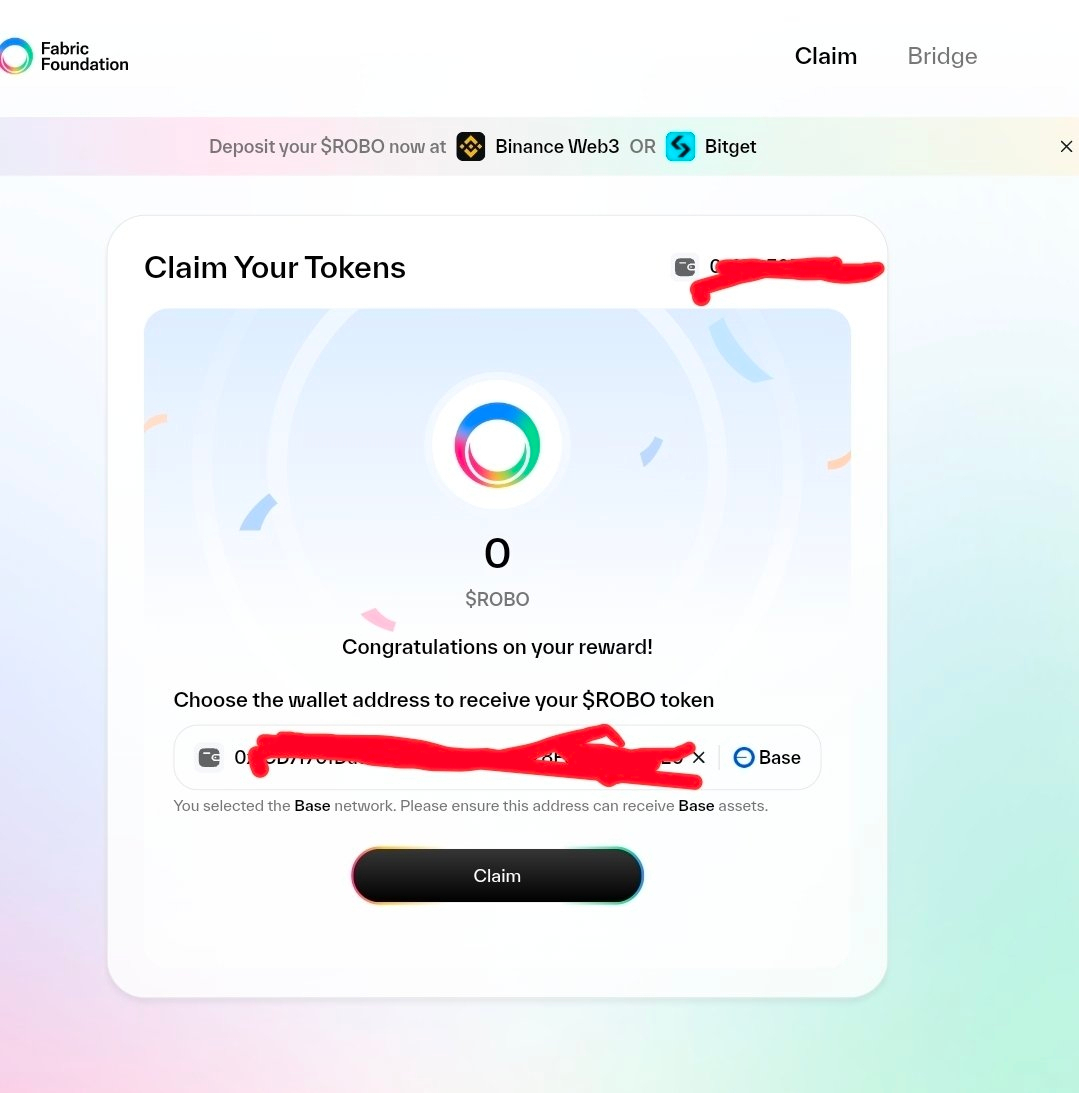Viewport: 1079px width, 1093px height.
Task: Clear the receiving wallet address
Action: pos(699,757)
